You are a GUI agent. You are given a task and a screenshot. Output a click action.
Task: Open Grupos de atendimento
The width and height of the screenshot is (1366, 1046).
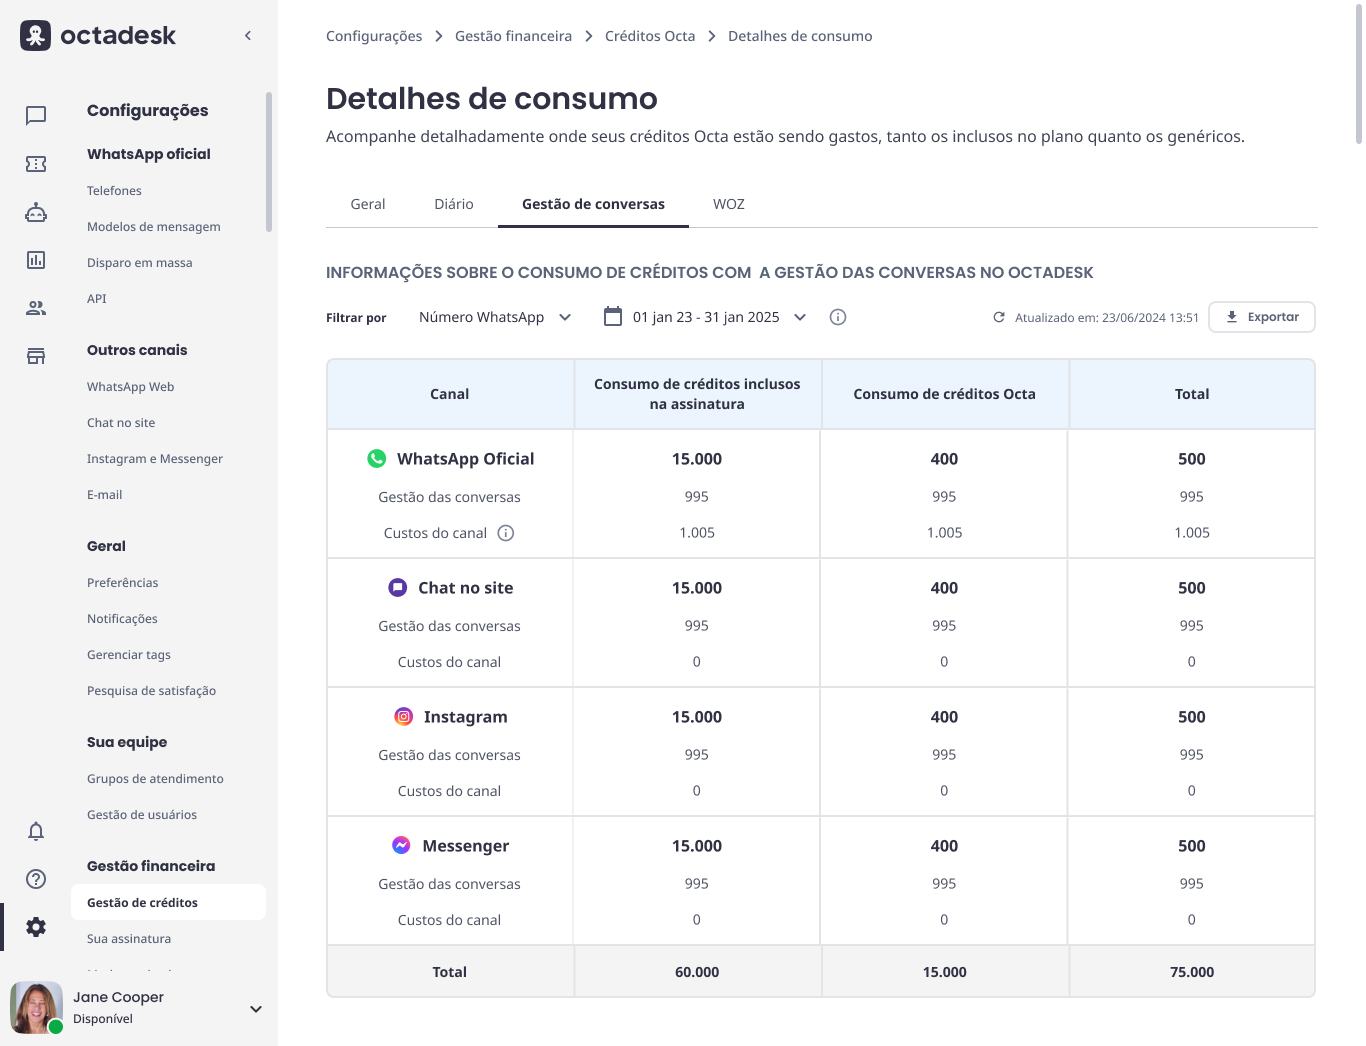pos(155,779)
